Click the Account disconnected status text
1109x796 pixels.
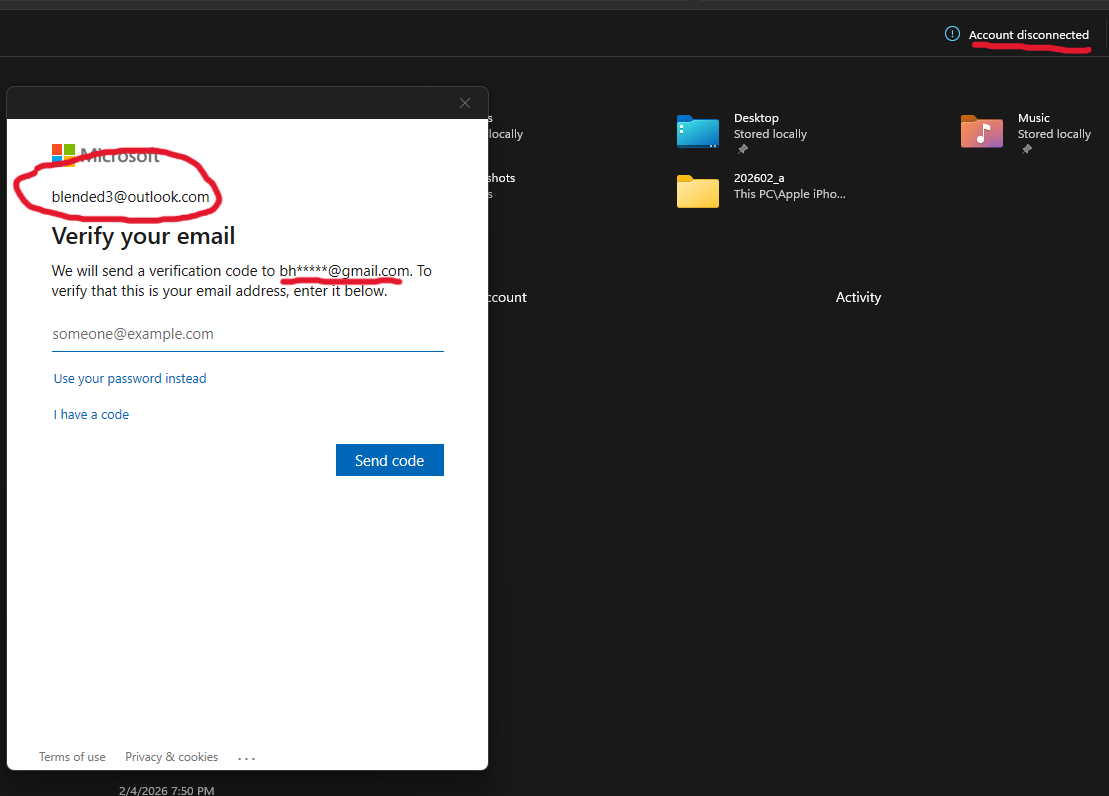pos(1028,35)
